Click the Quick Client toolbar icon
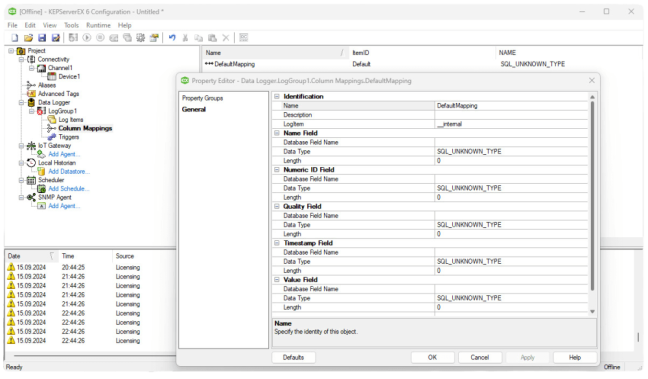The width and height of the screenshot is (648, 379). (x=243, y=38)
